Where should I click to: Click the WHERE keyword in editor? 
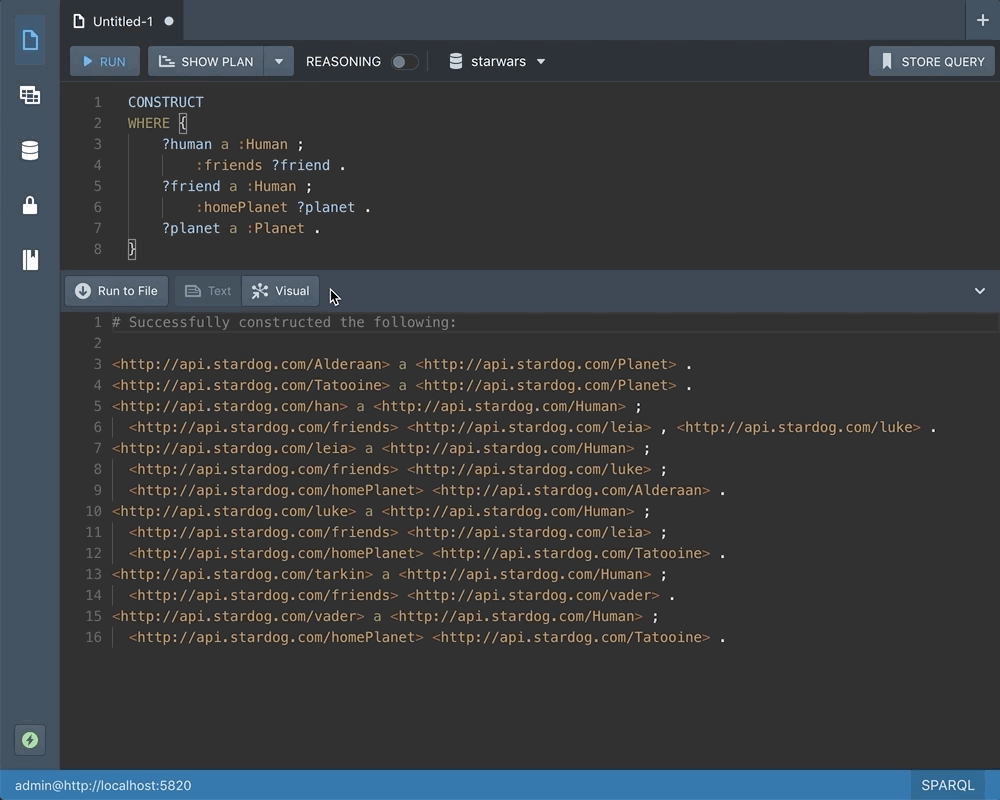click(149, 123)
